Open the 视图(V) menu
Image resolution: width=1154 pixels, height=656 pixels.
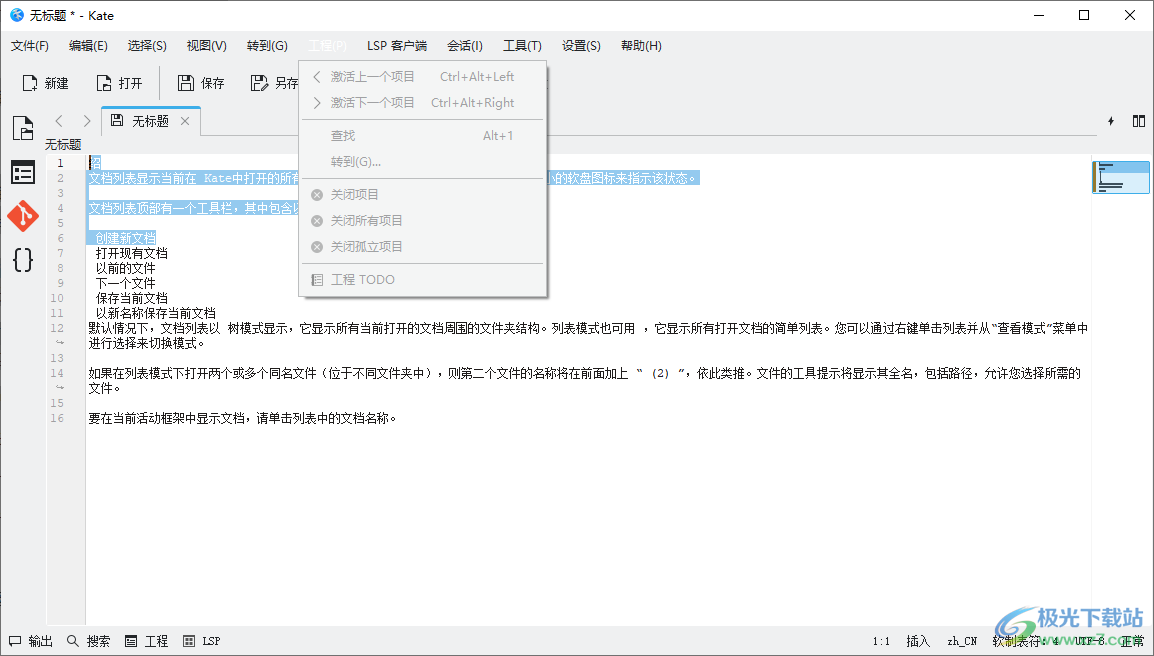click(x=207, y=46)
